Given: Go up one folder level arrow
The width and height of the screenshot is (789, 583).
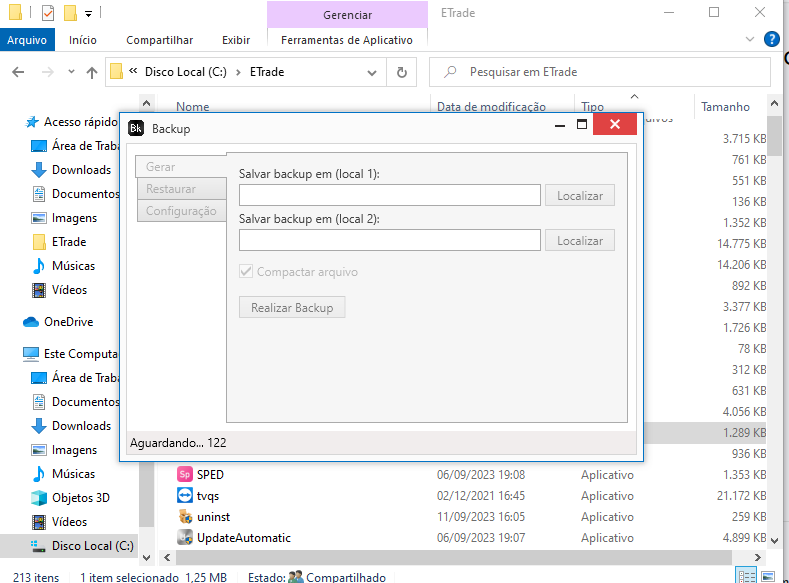Looking at the screenshot, I should tap(92, 72).
